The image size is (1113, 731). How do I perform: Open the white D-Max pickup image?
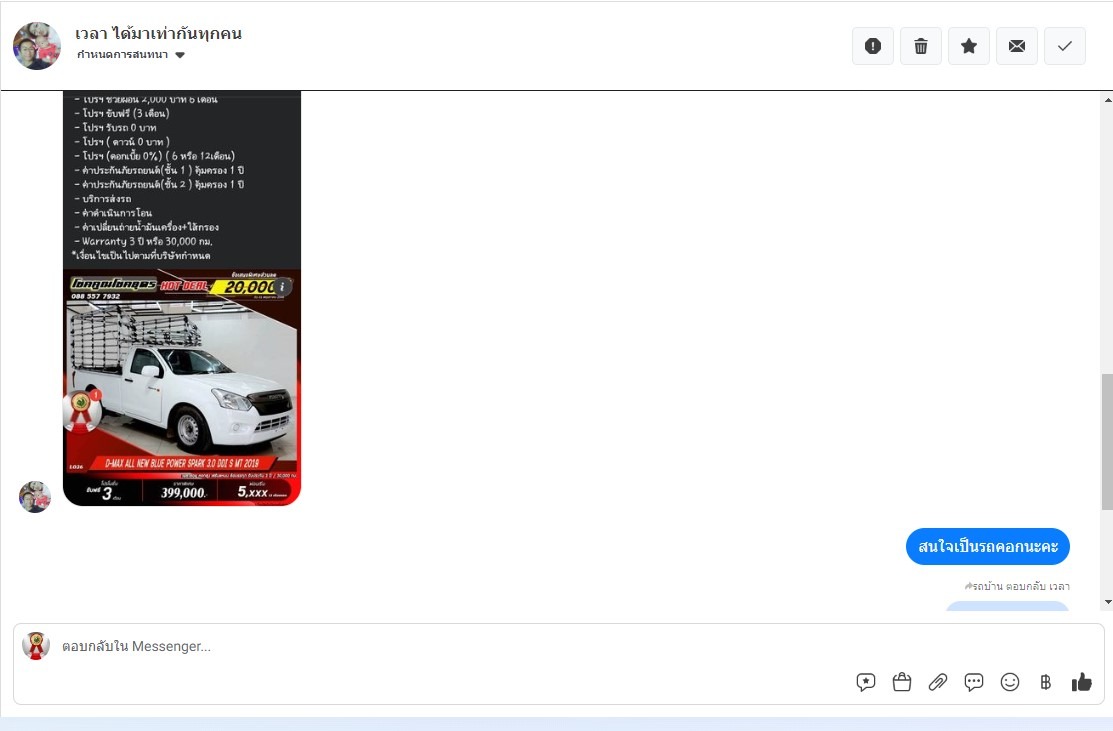pyautogui.click(x=182, y=388)
